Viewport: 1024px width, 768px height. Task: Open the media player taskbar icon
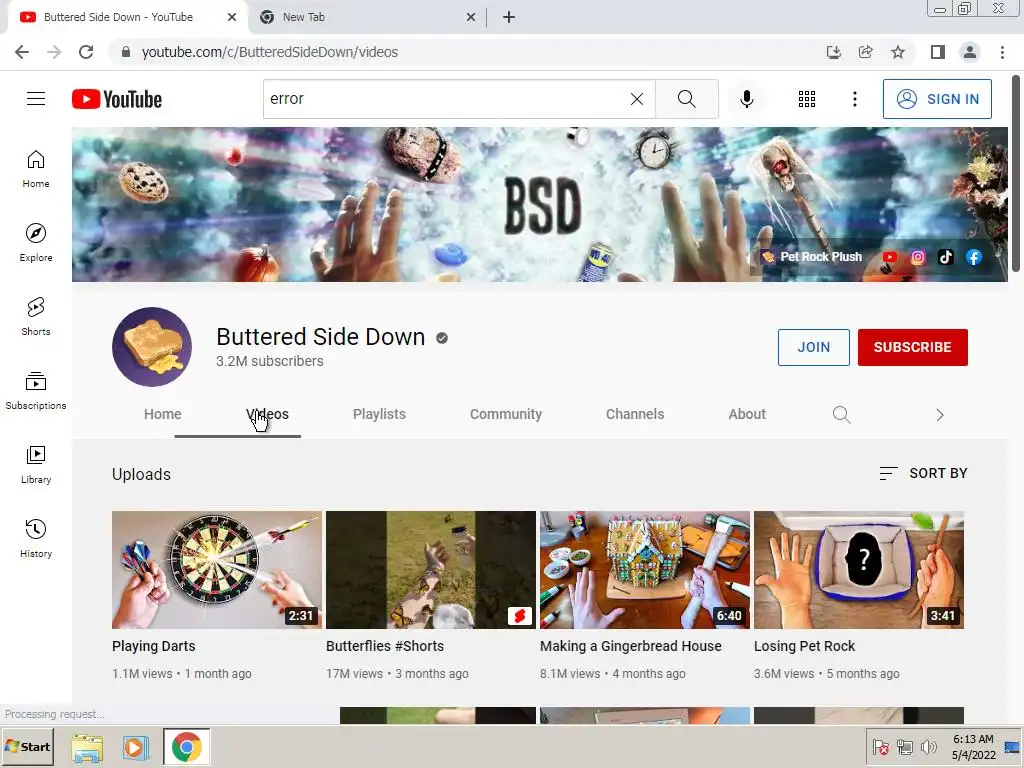(x=136, y=747)
